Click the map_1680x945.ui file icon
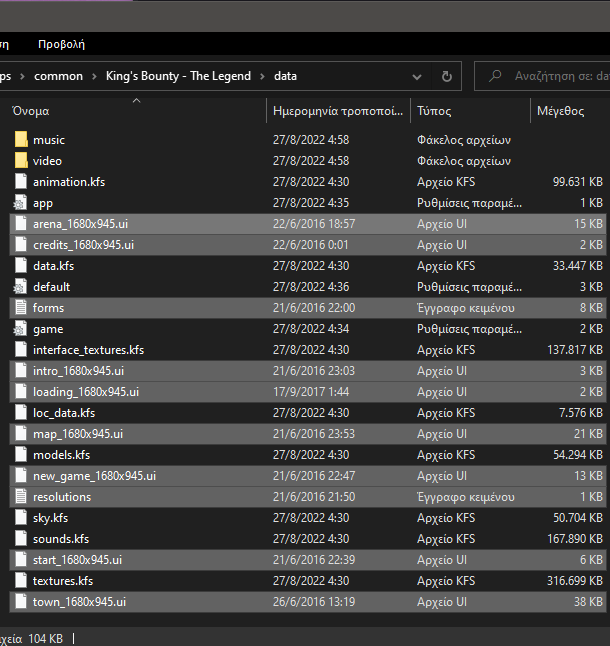 pyautogui.click(x=21, y=434)
